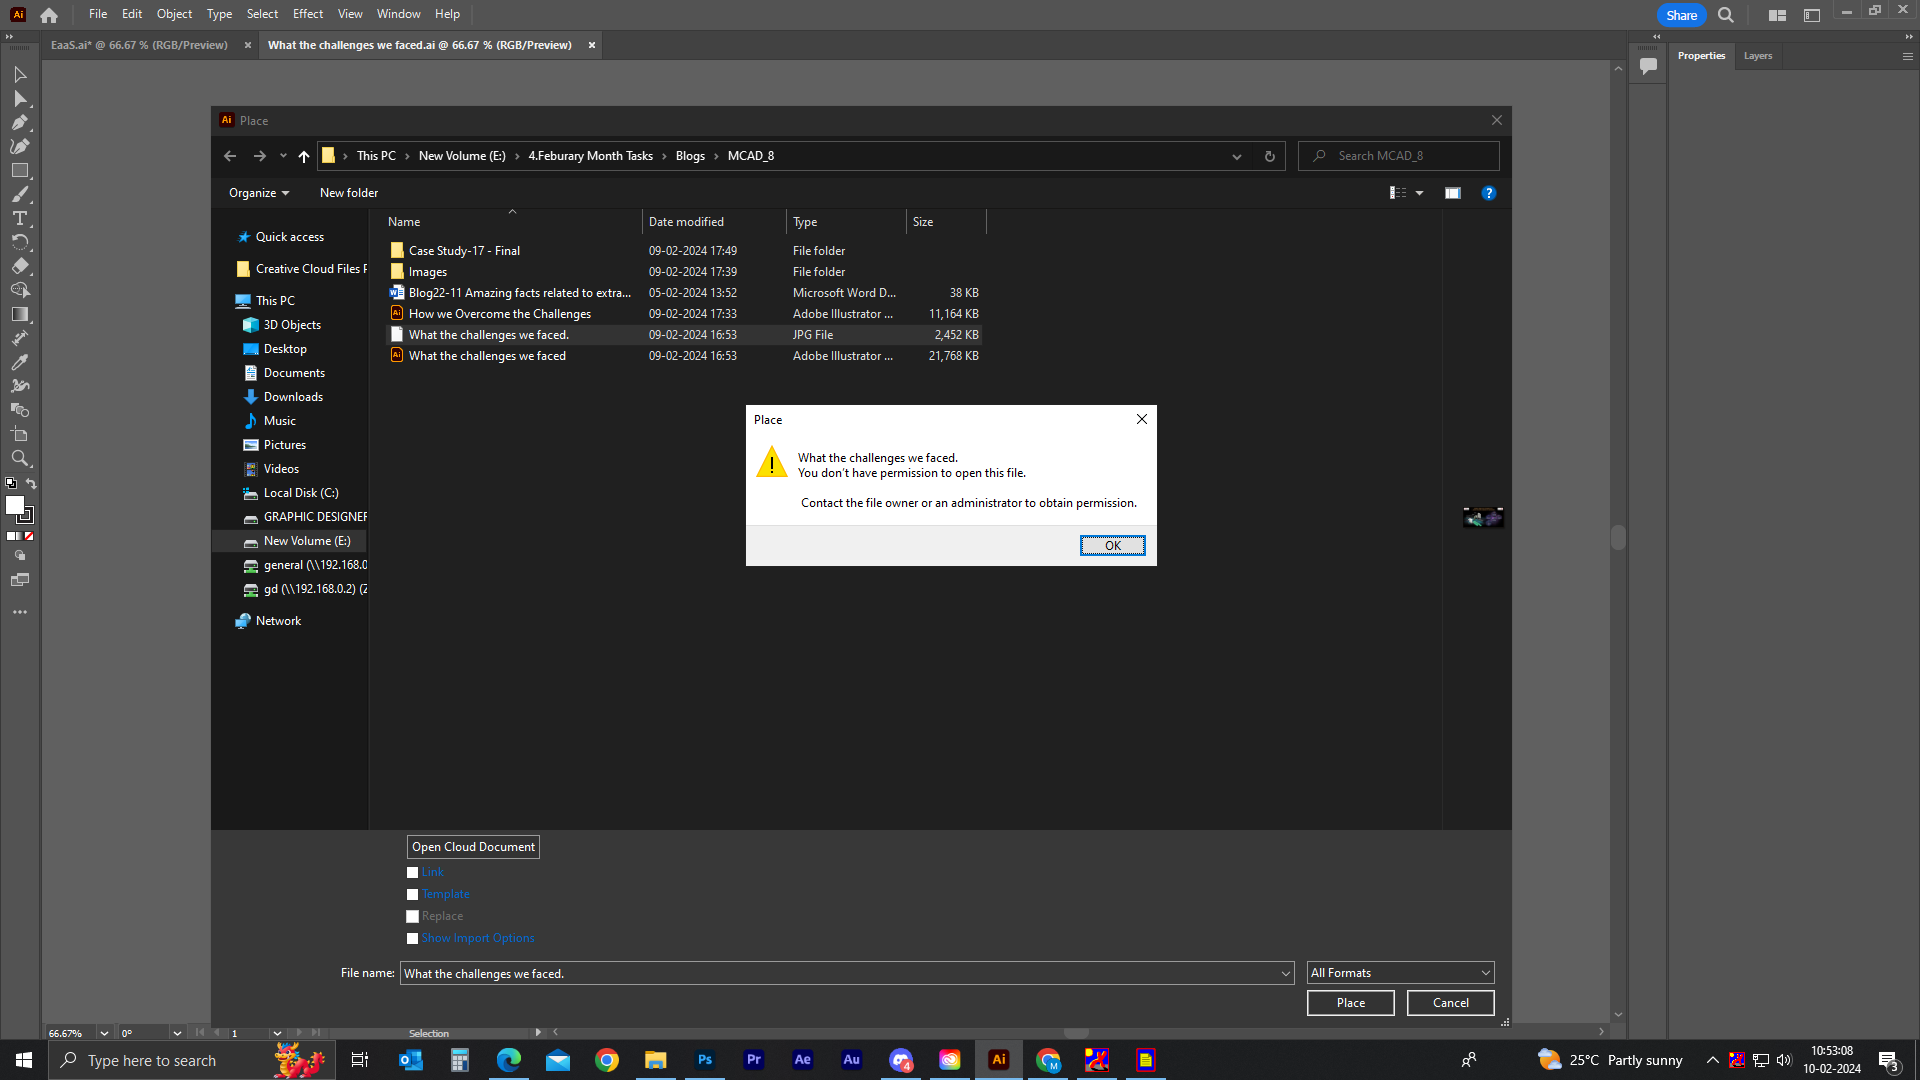Image resolution: width=1920 pixels, height=1080 pixels.
Task: Expand the views dropdown arrow near More options
Action: pyautogui.click(x=1419, y=192)
